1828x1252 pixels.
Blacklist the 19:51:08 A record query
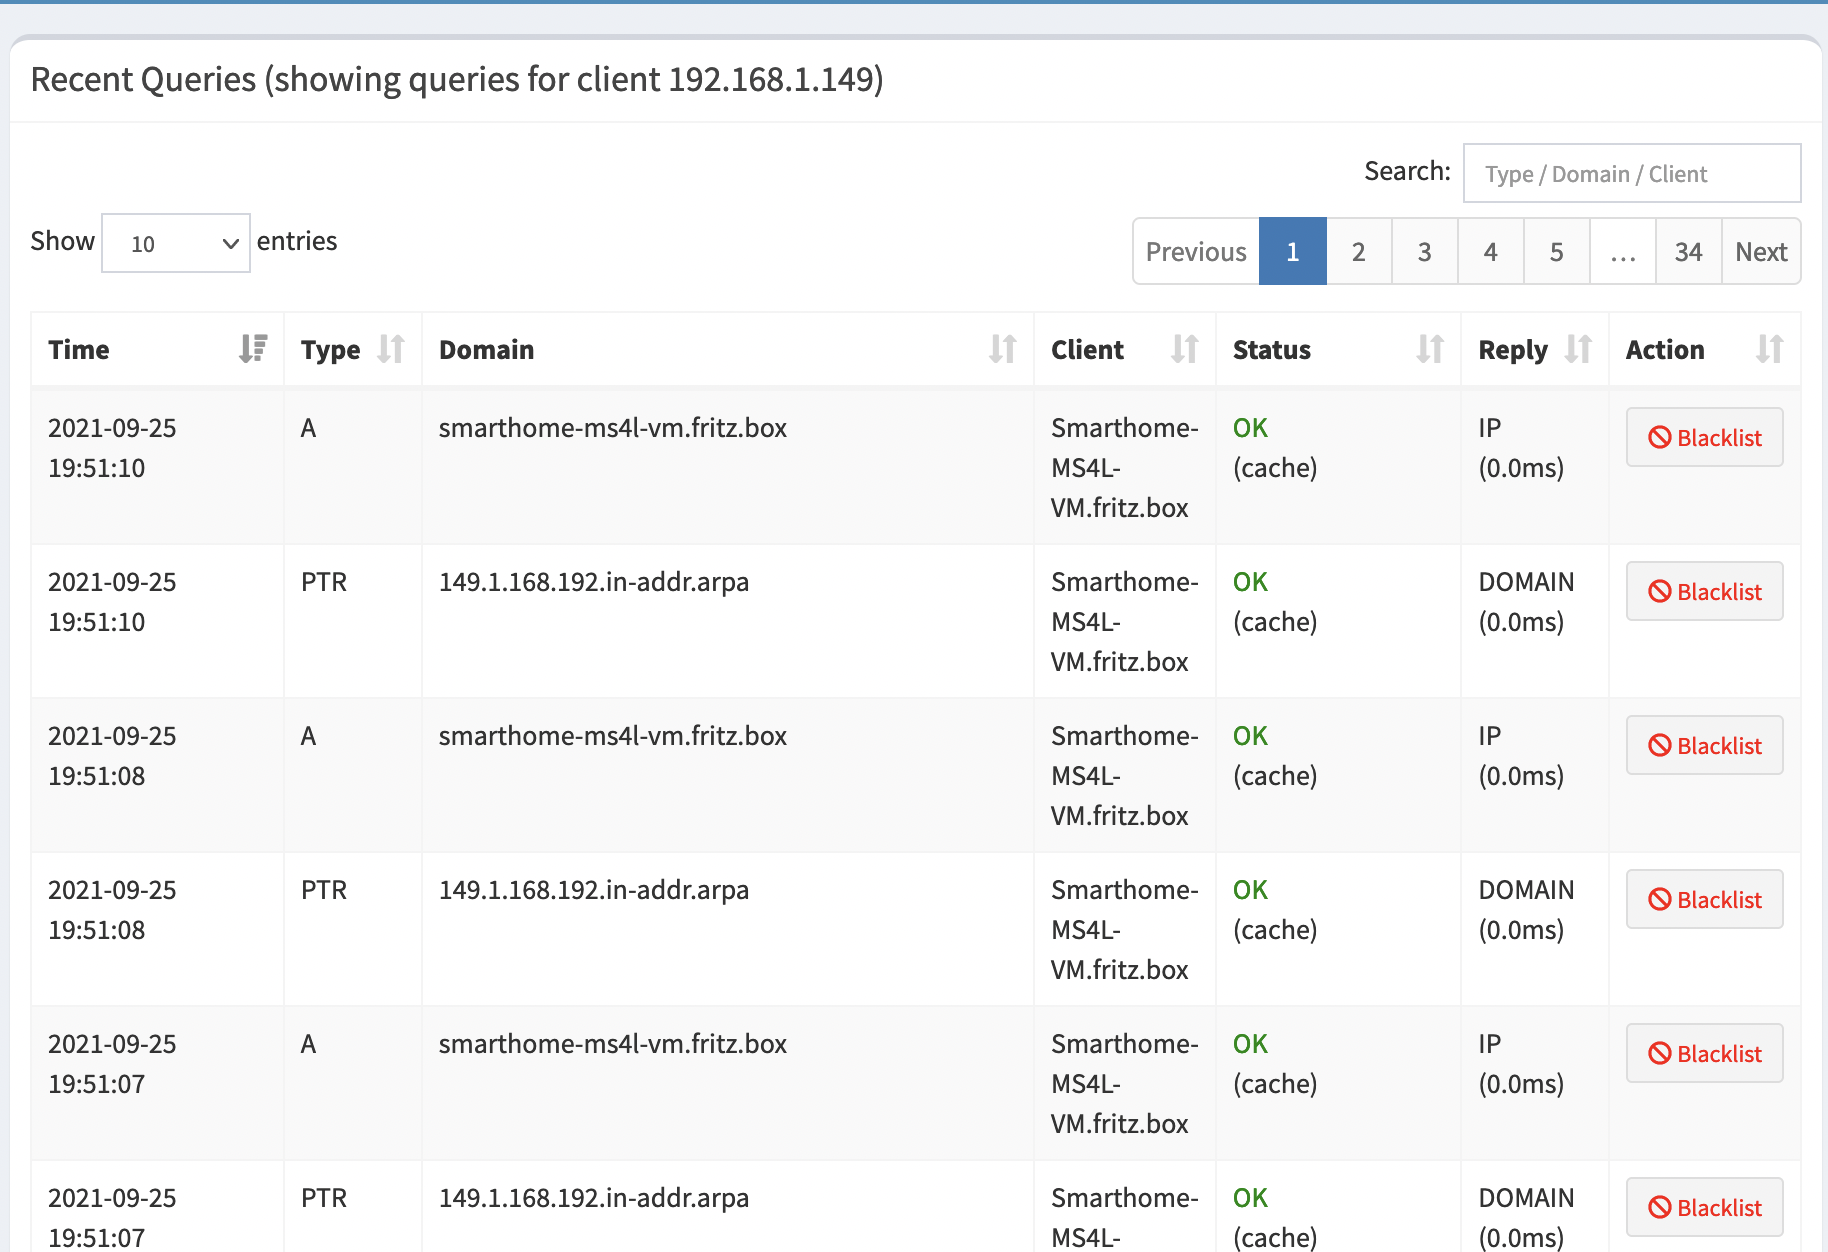1704,746
